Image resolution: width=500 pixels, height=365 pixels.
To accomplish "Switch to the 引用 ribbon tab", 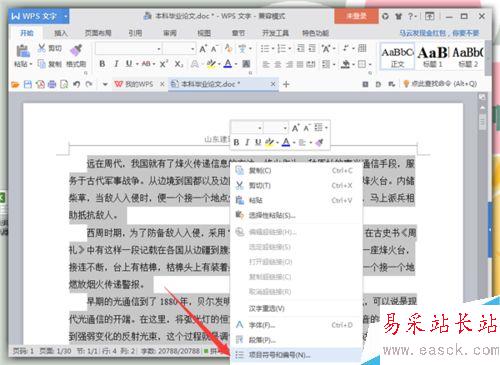I will click(135, 33).
